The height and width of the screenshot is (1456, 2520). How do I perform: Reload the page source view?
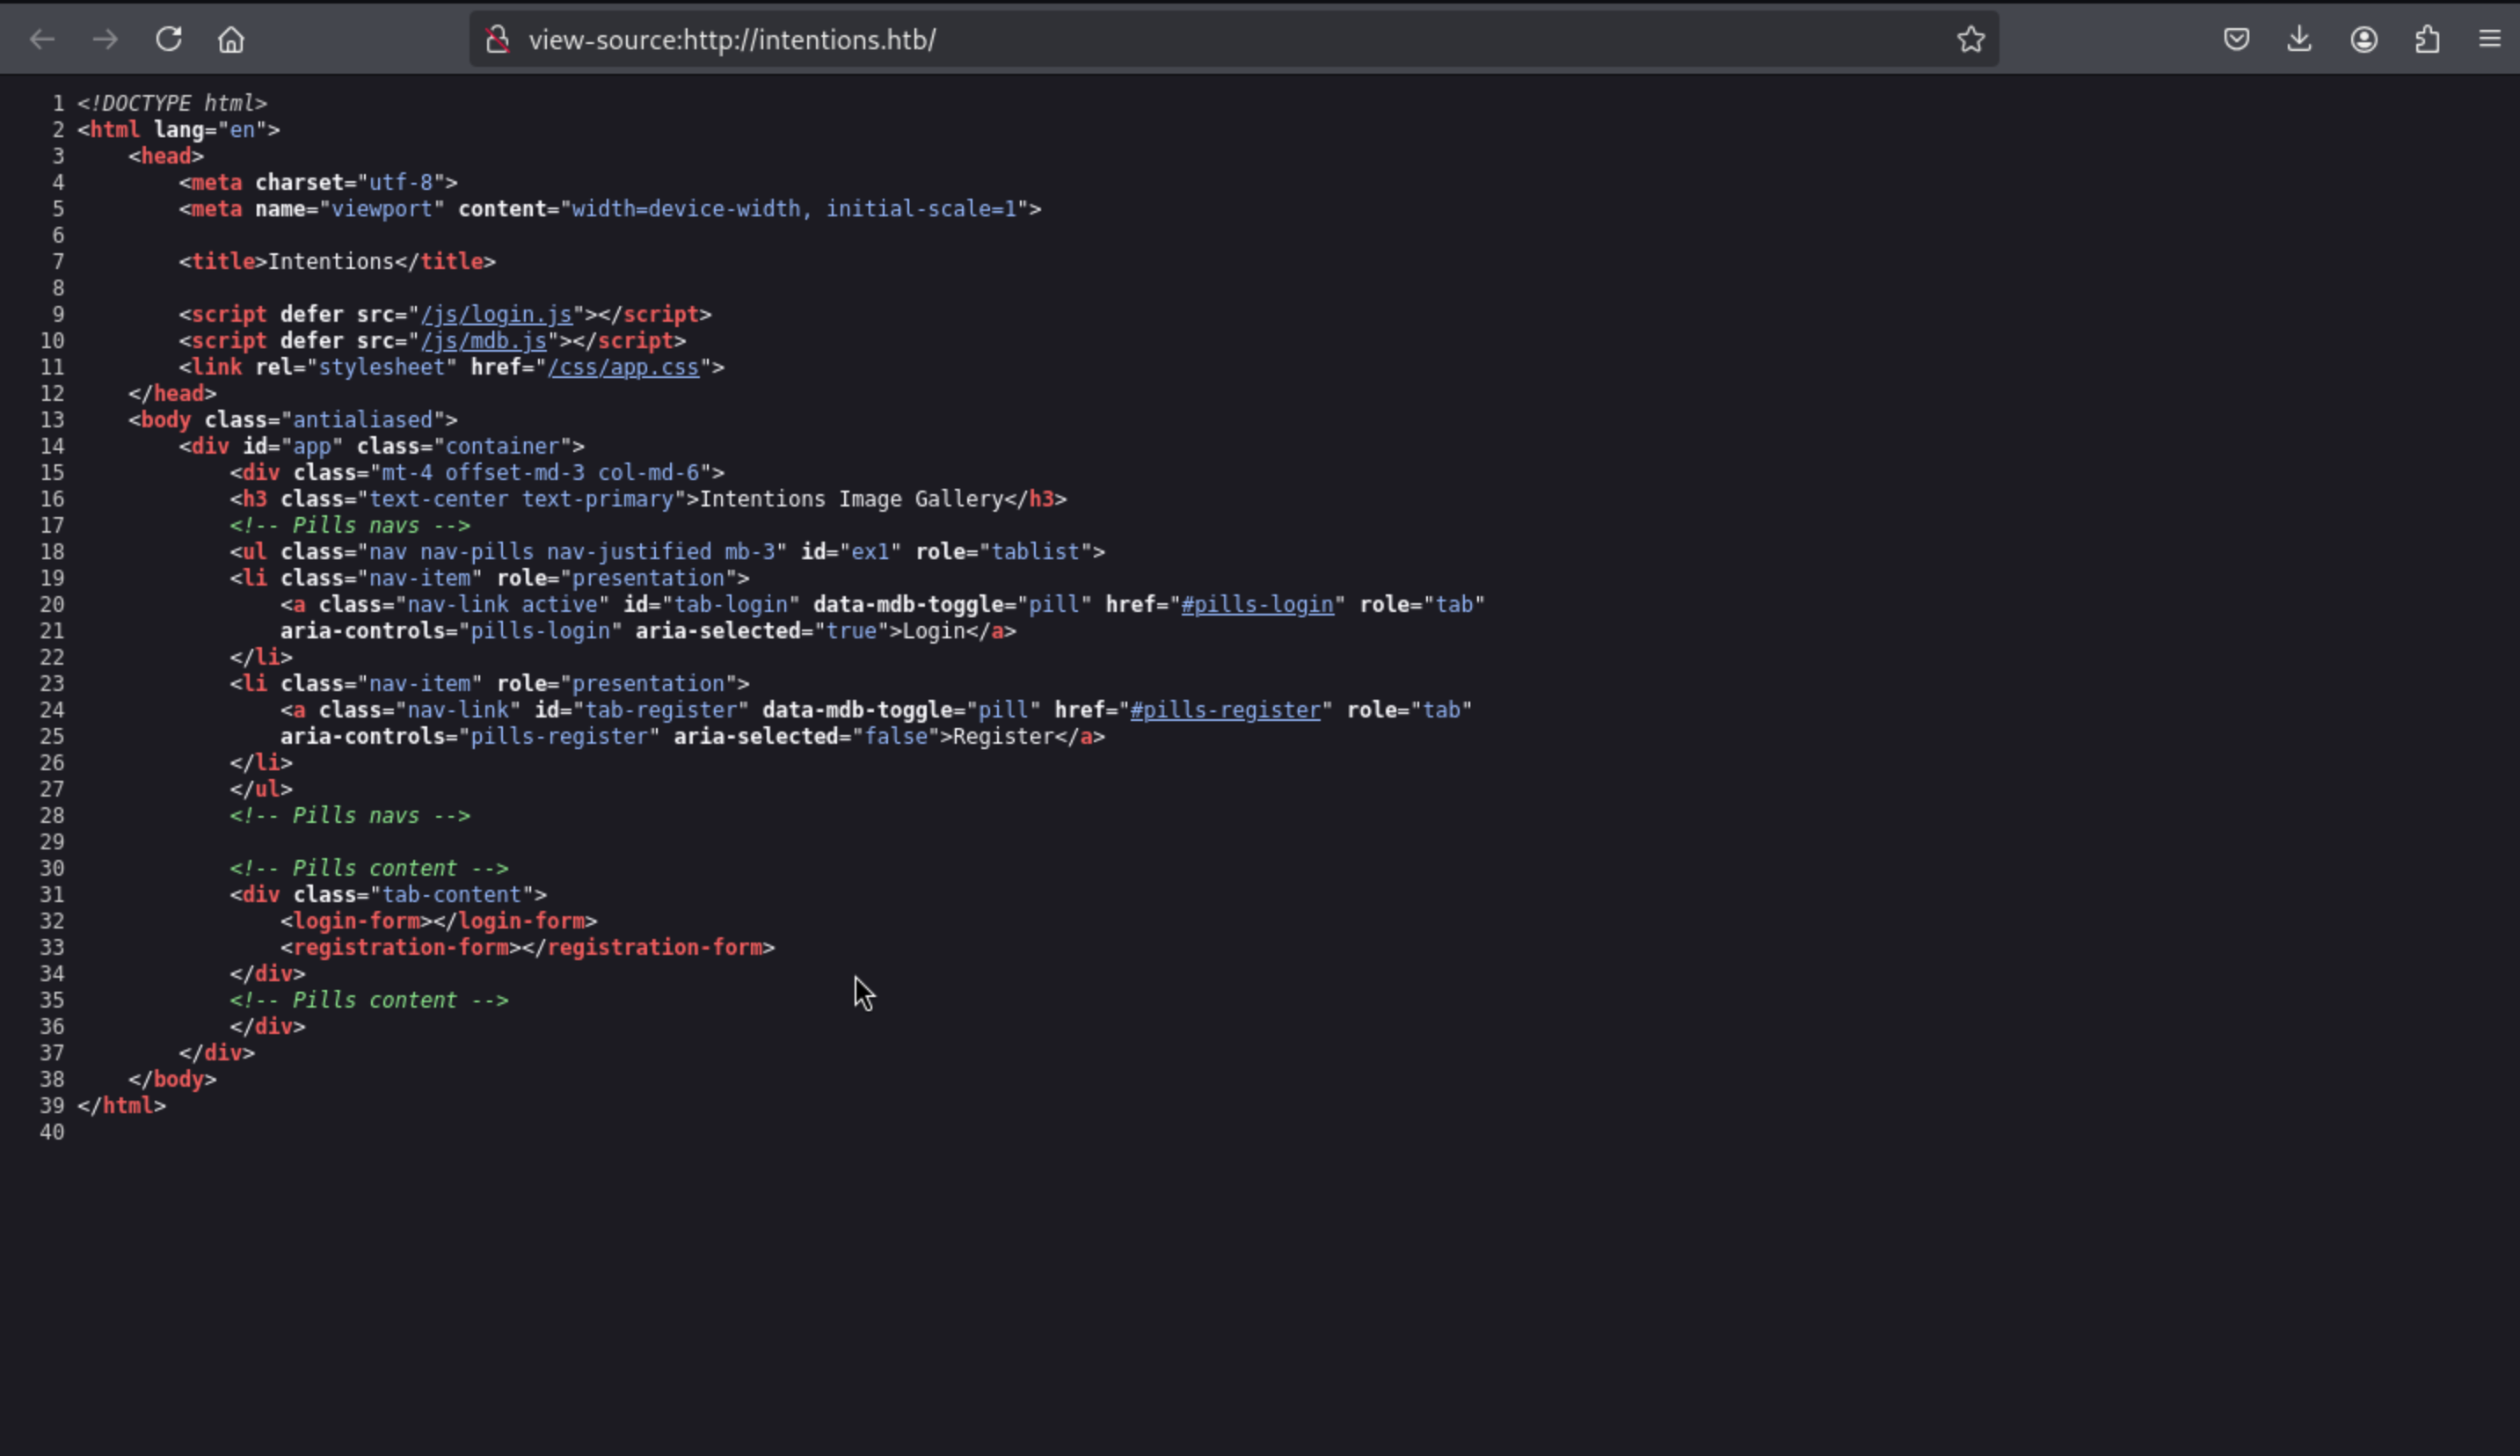168,40
